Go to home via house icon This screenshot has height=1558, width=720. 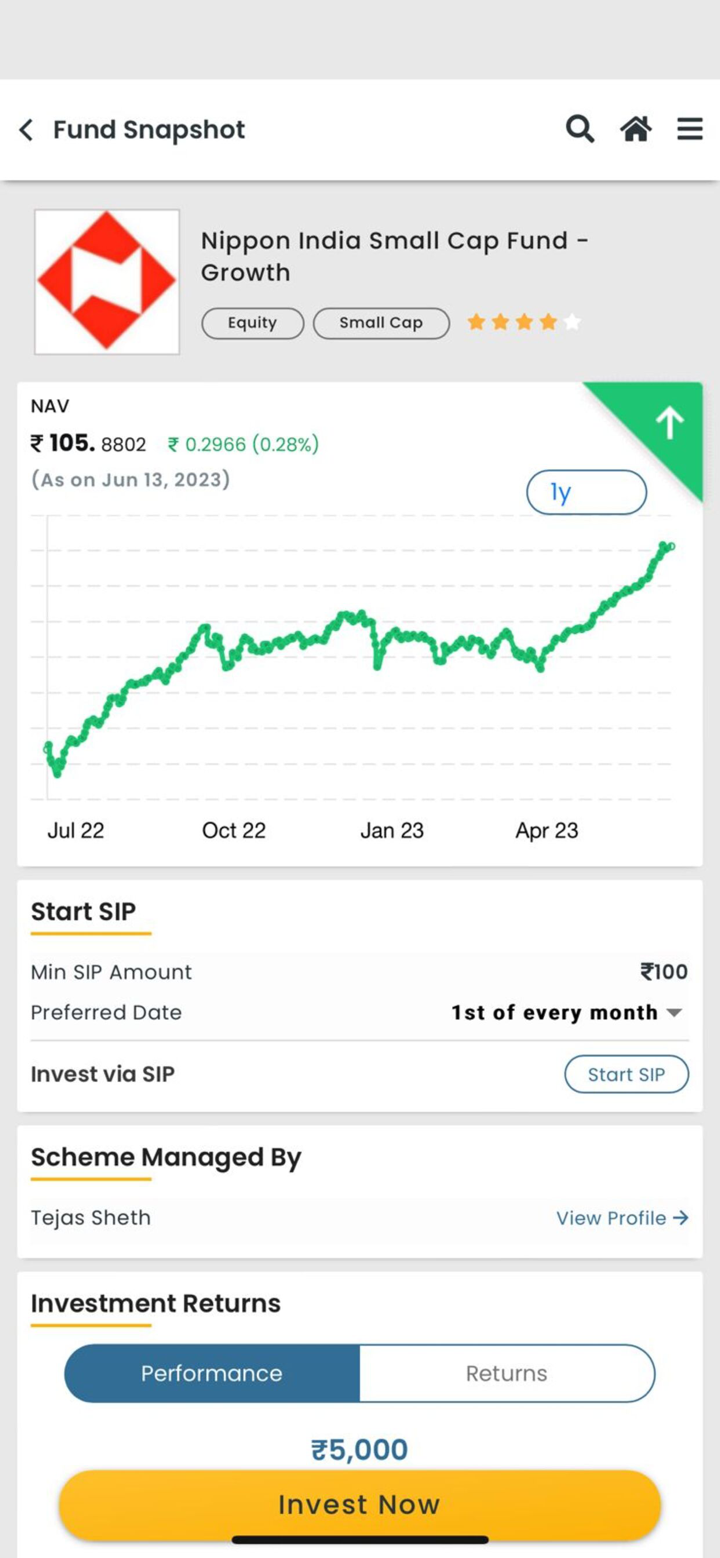pyautogui.click(x=636, y=129)
